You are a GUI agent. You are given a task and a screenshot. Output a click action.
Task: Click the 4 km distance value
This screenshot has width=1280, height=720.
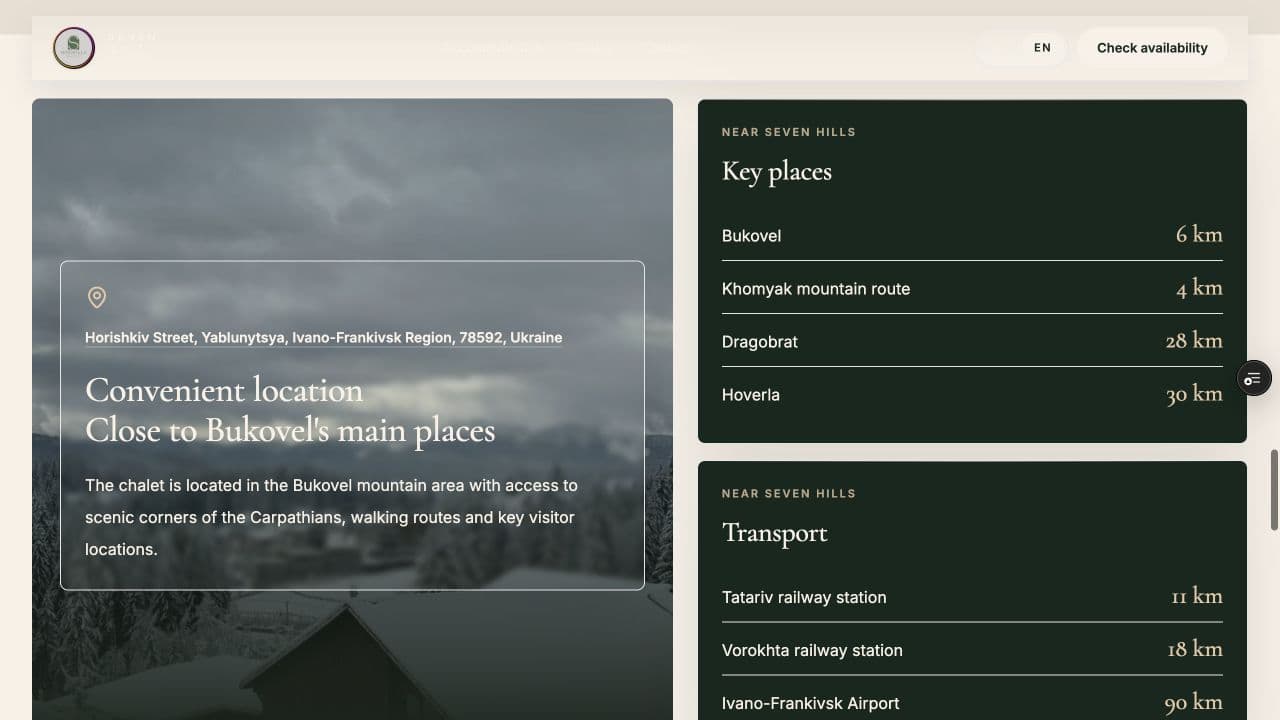coord(1199,288)
